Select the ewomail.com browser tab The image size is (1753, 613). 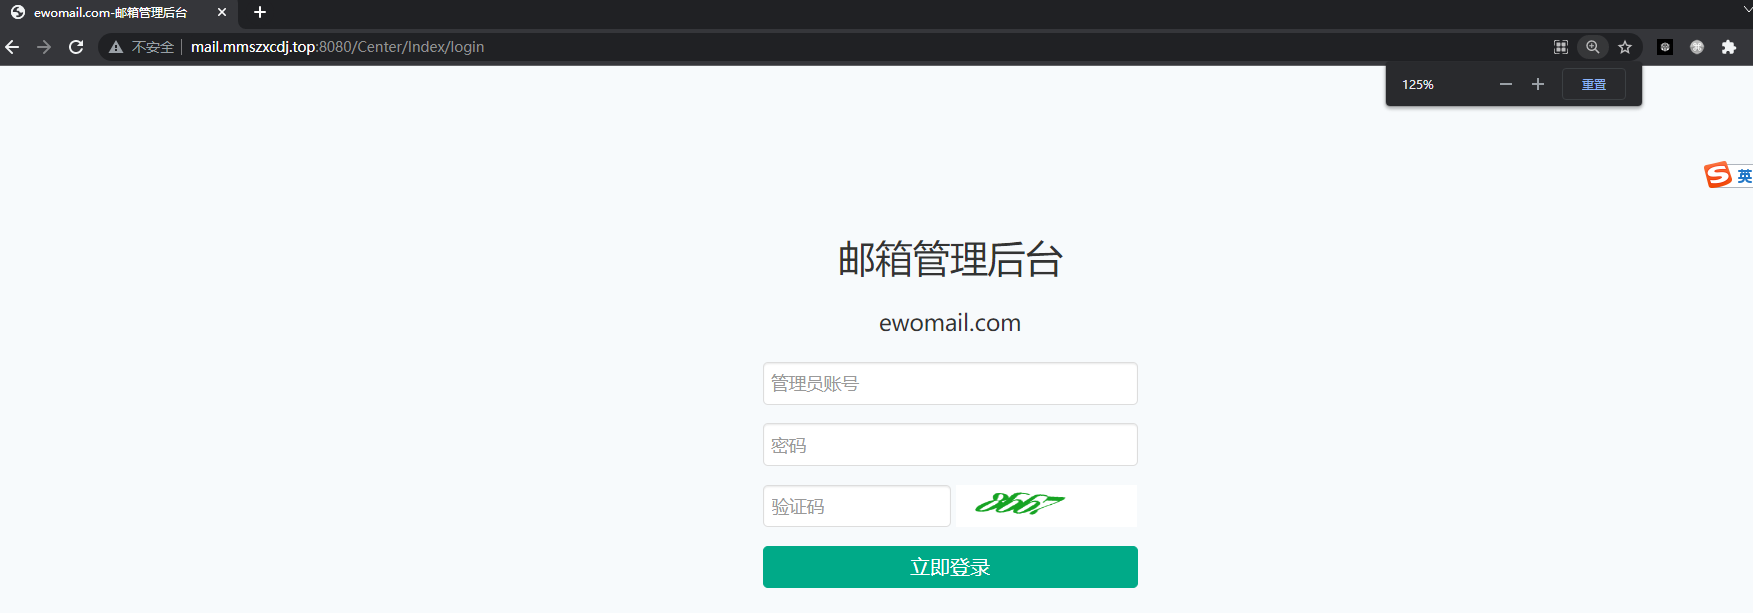(110, 13)
